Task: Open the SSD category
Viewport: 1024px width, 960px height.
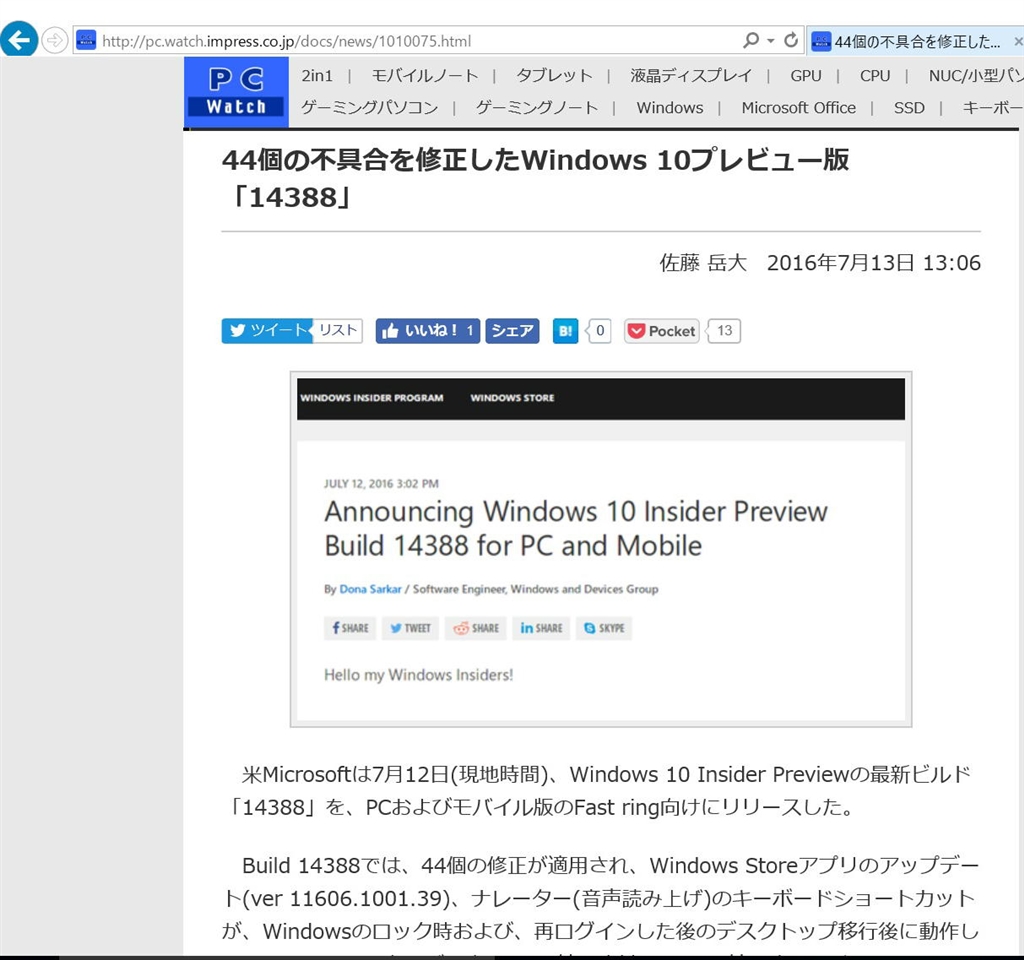Action: (x=909, y=108)
